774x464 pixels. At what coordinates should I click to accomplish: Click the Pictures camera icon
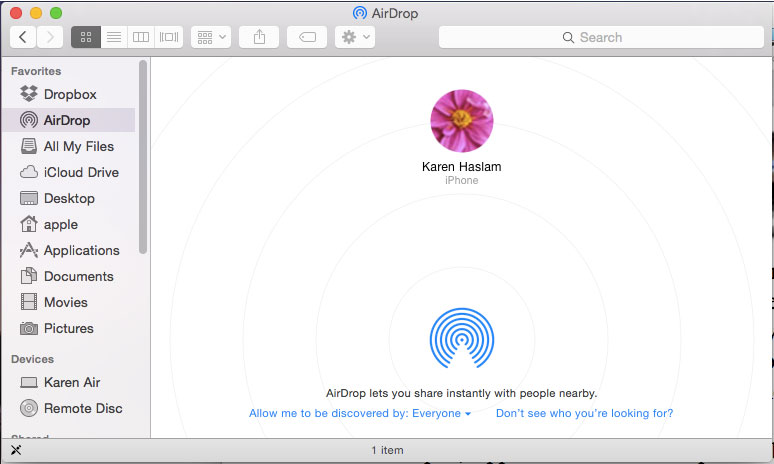tap(29, 328)
